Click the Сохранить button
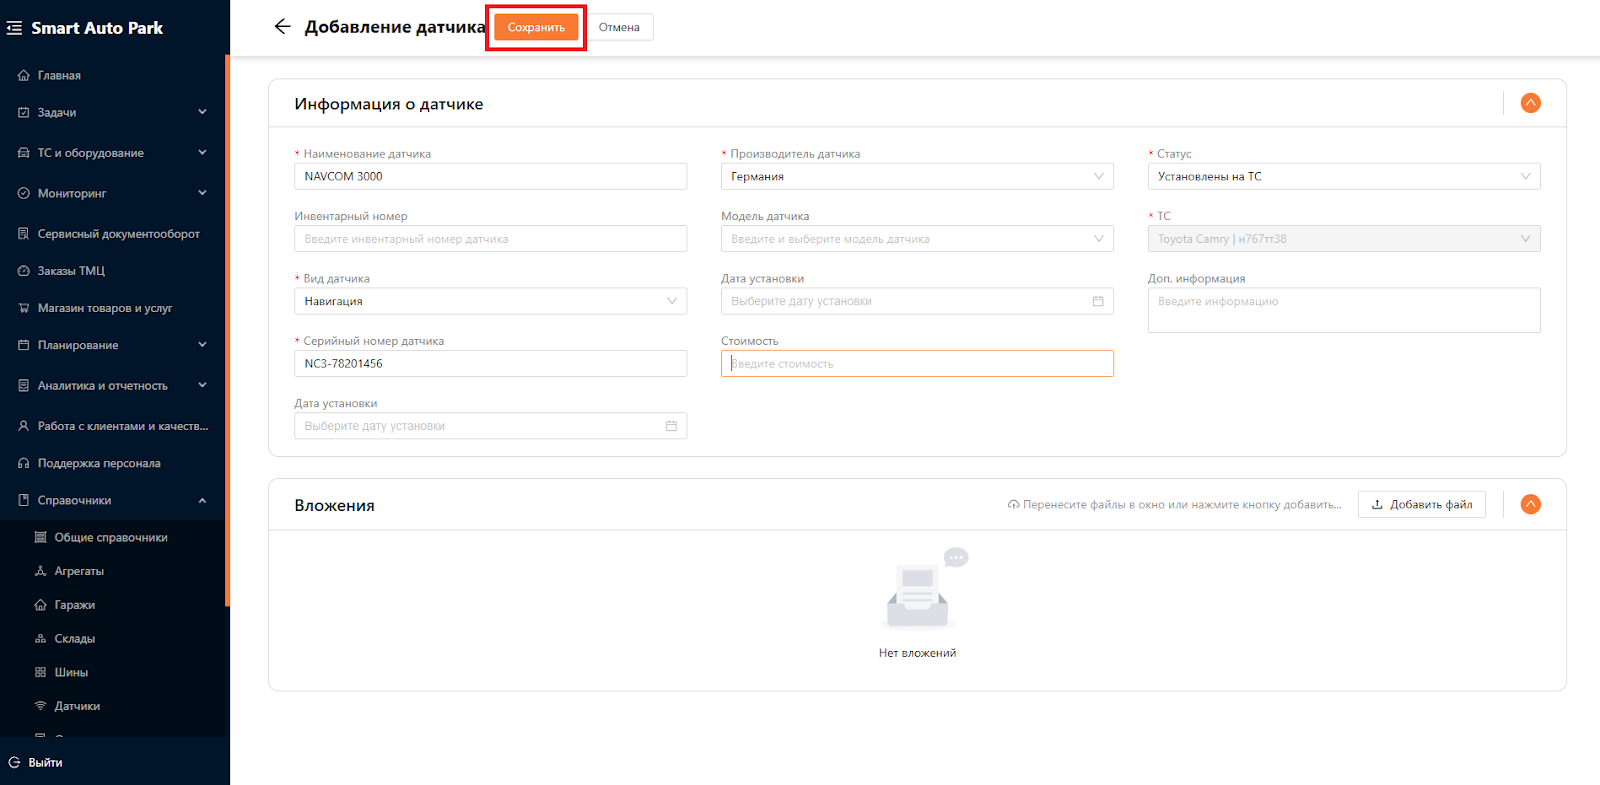The image size is (1600, 785). click(x=536, y=27)
